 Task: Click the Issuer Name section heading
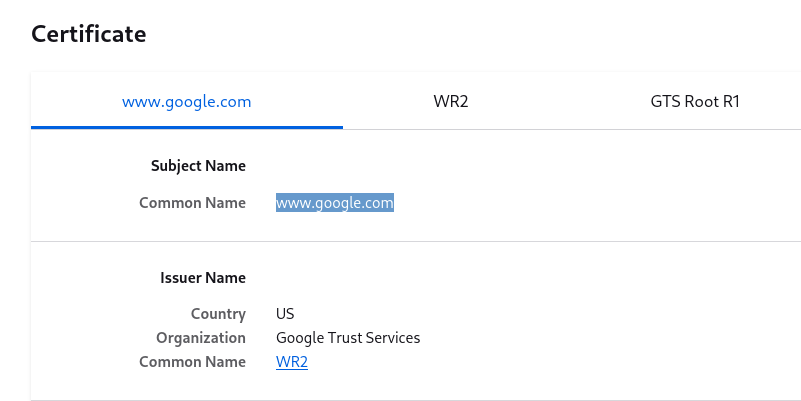coord(203,278)
